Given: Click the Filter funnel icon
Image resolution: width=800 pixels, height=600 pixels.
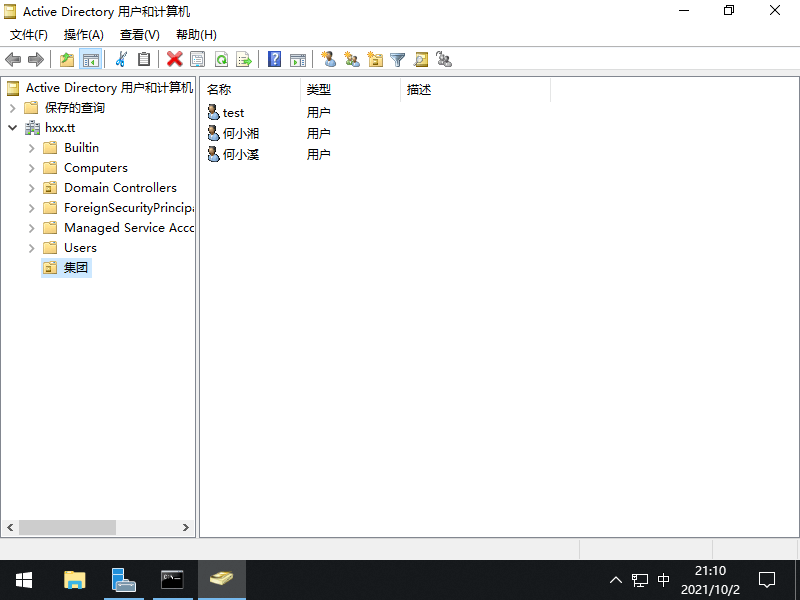Looking at the screenshot, I should pos(397,60).
